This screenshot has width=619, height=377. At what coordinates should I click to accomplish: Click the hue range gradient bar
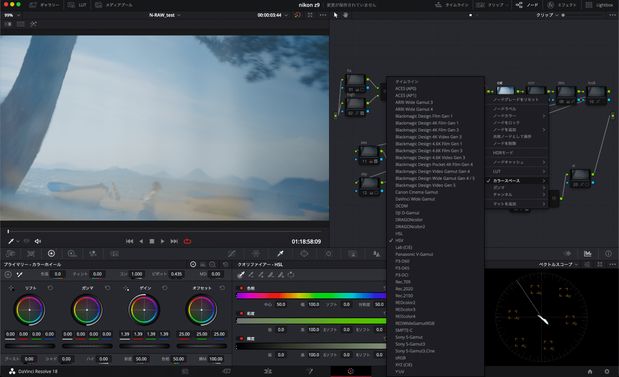click(x=311, y=295)
